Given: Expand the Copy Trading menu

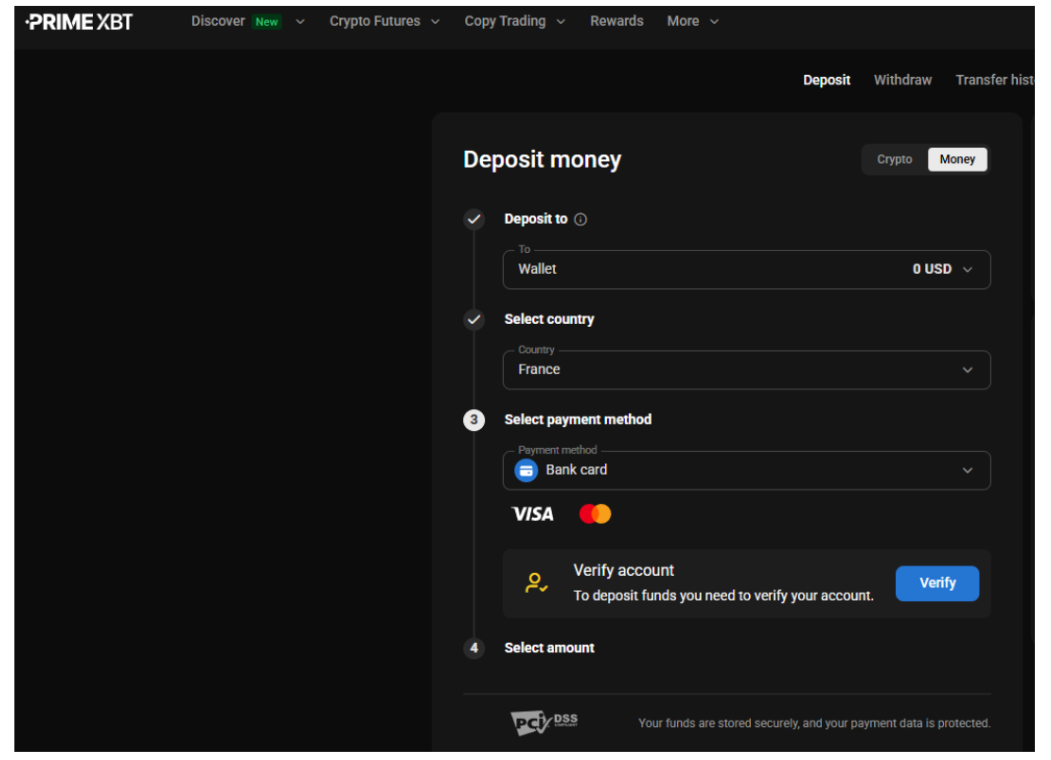Looking at the screenshot, I should [x=515, y=21].
